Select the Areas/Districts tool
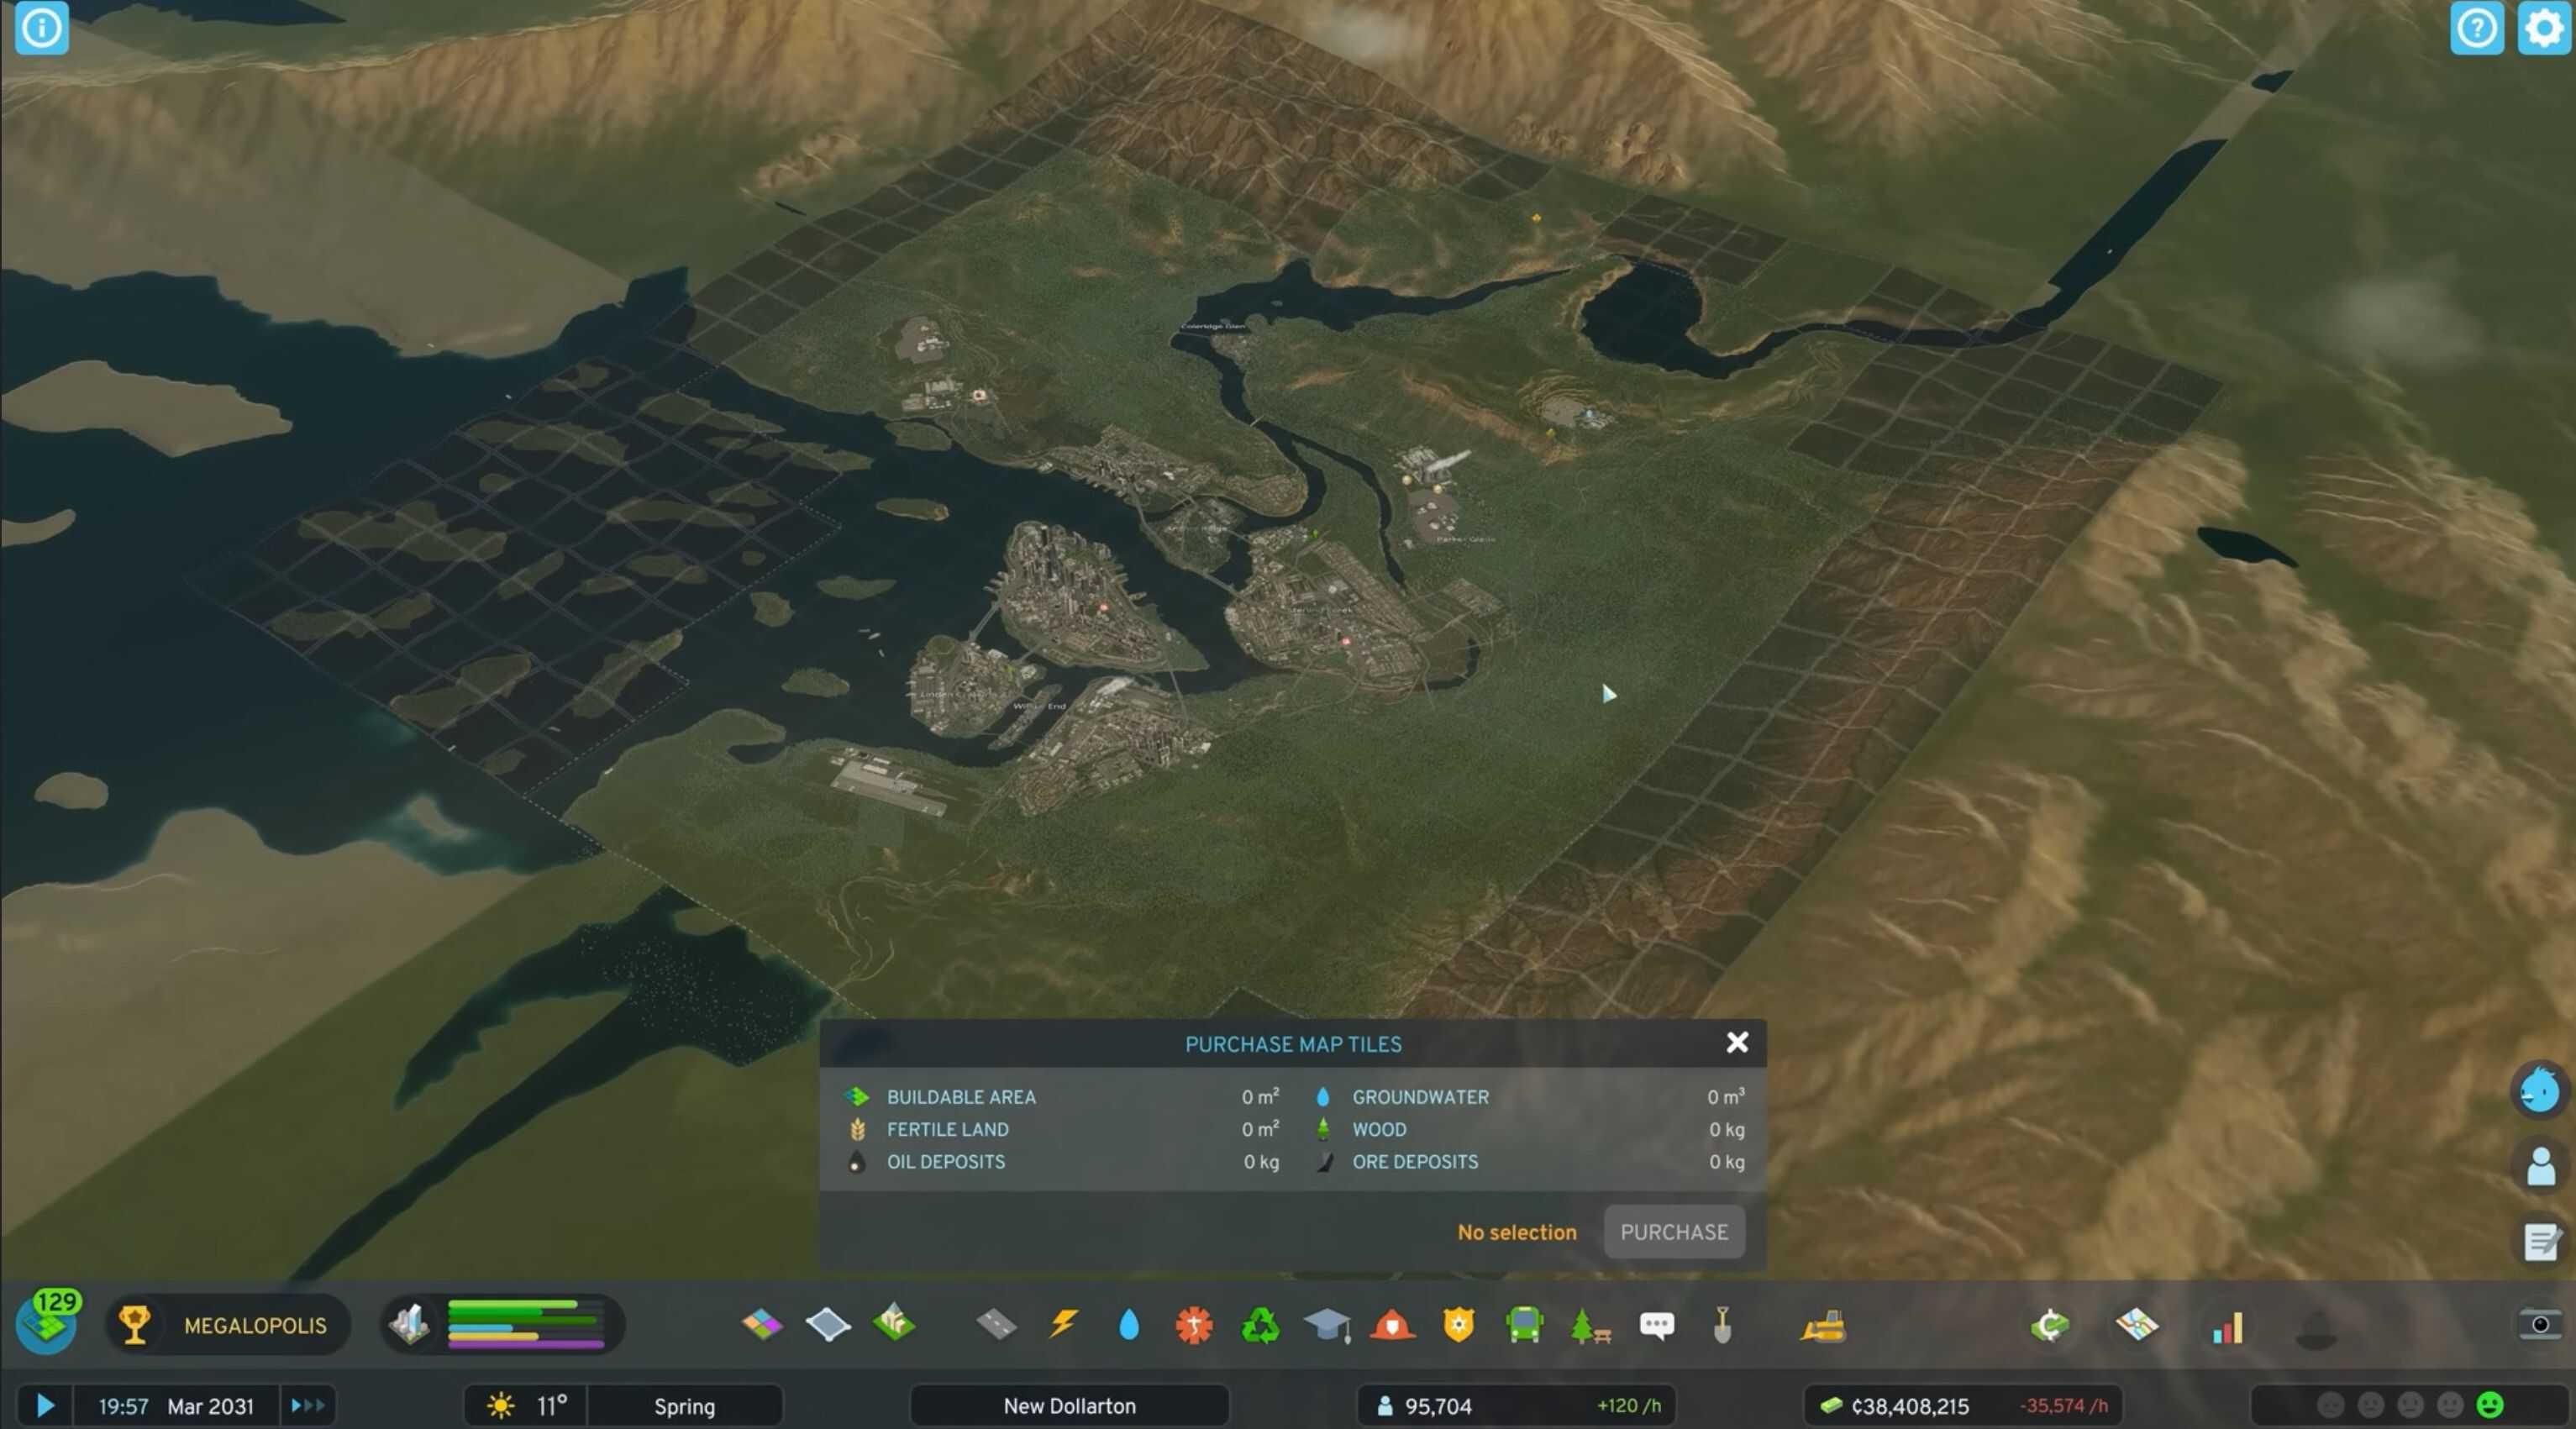 [x=828, y=1325]
